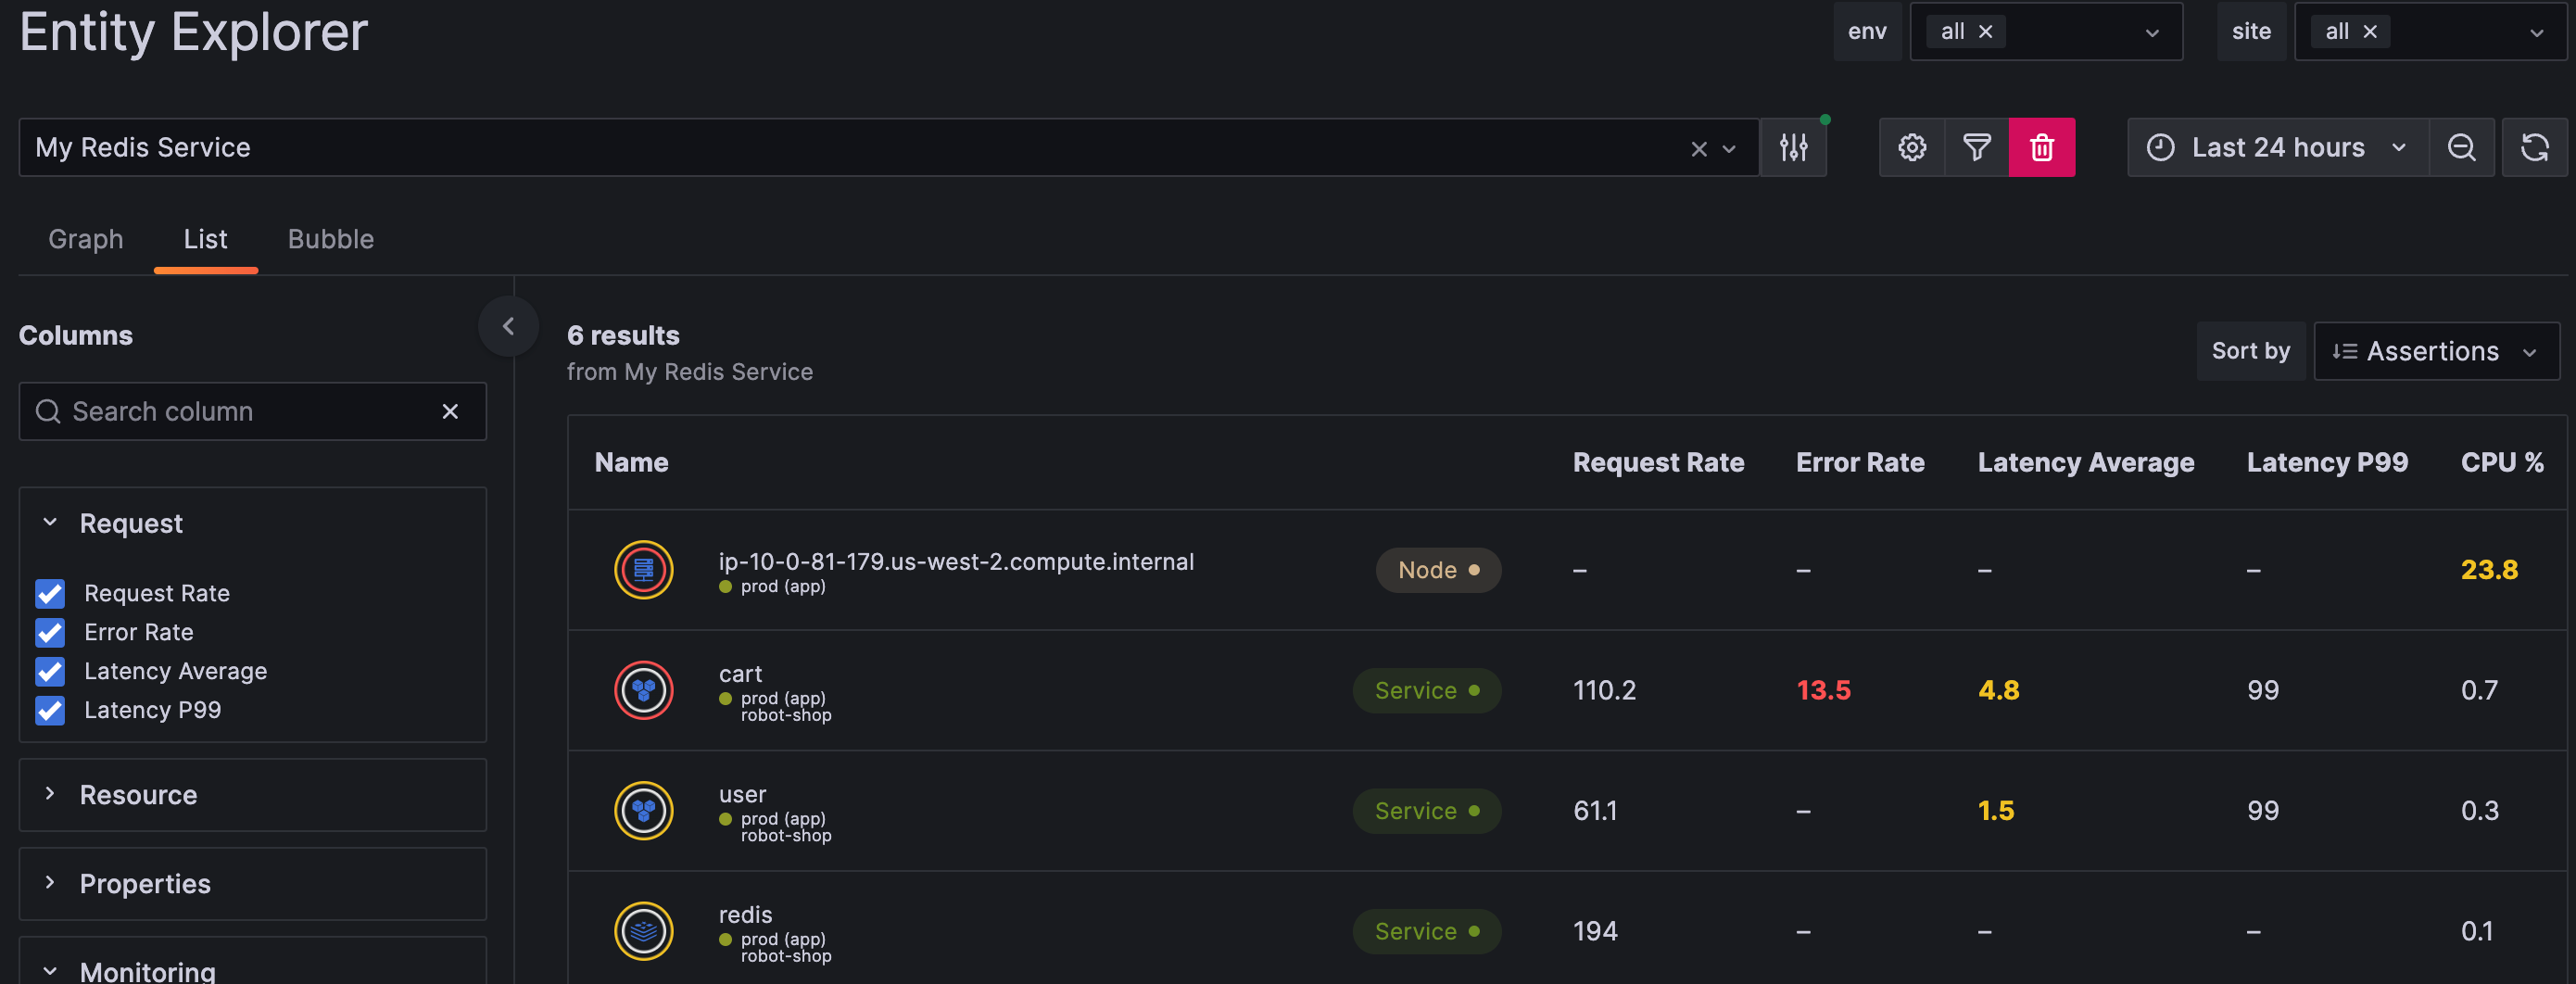Click the refresh icon
2576x984 pixels.
pos(2536,147)
